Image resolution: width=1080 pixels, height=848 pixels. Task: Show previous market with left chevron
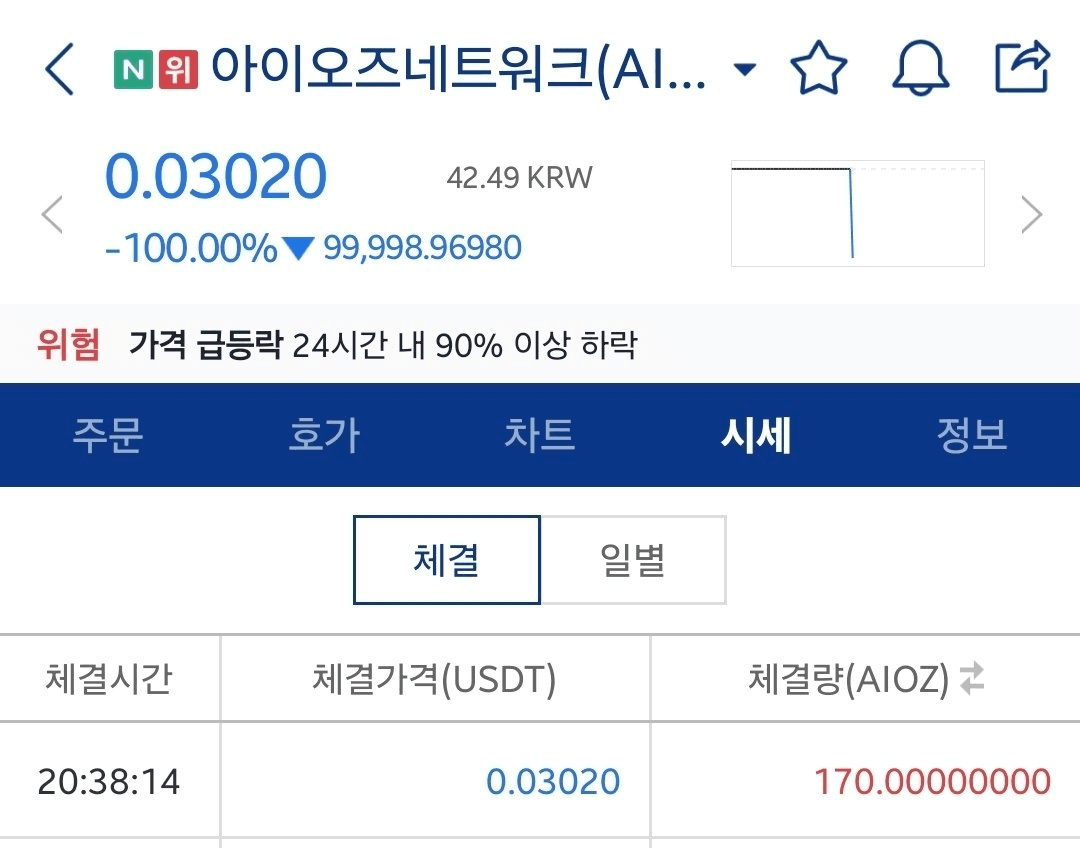click(x=52, y=214)
